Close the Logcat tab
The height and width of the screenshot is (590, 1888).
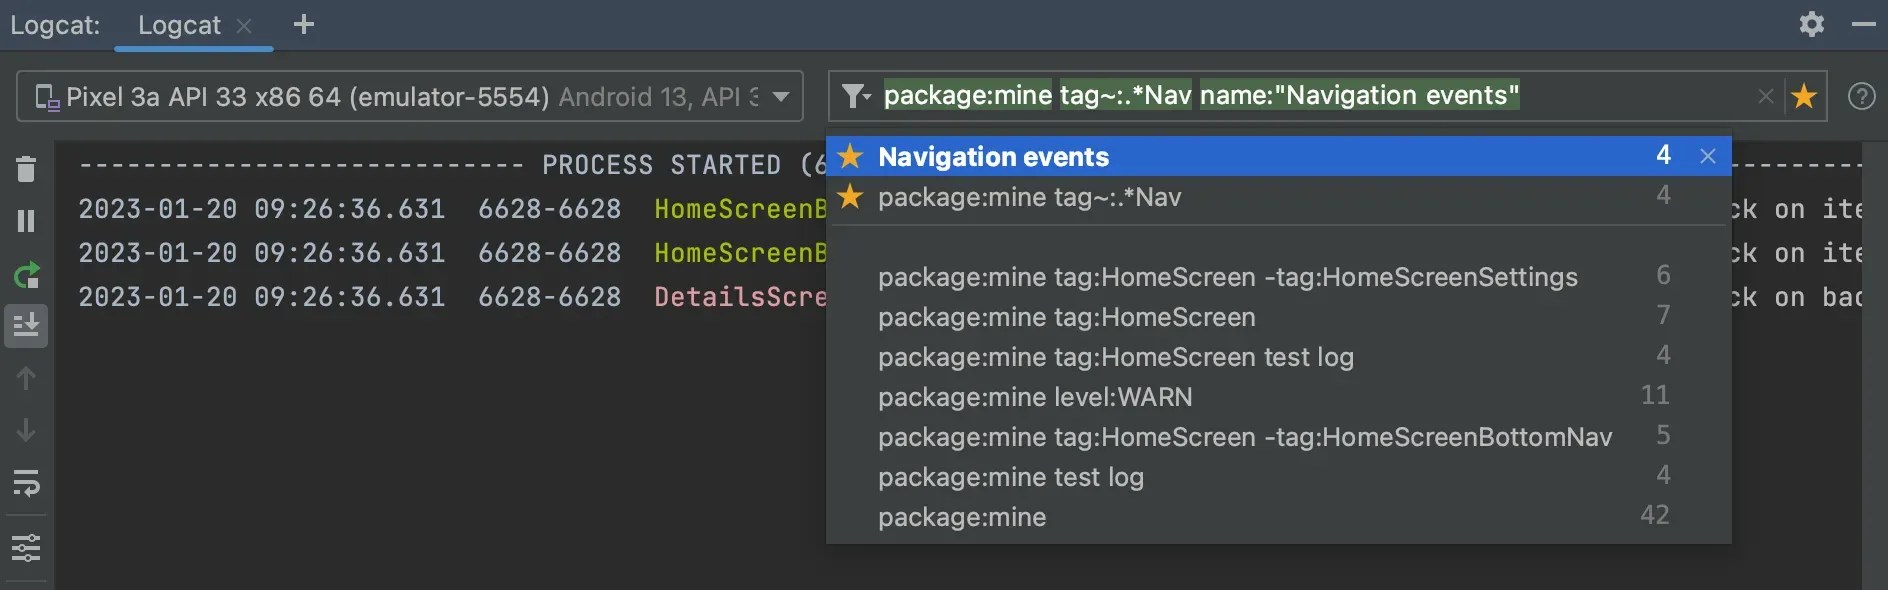coord(244,26)
